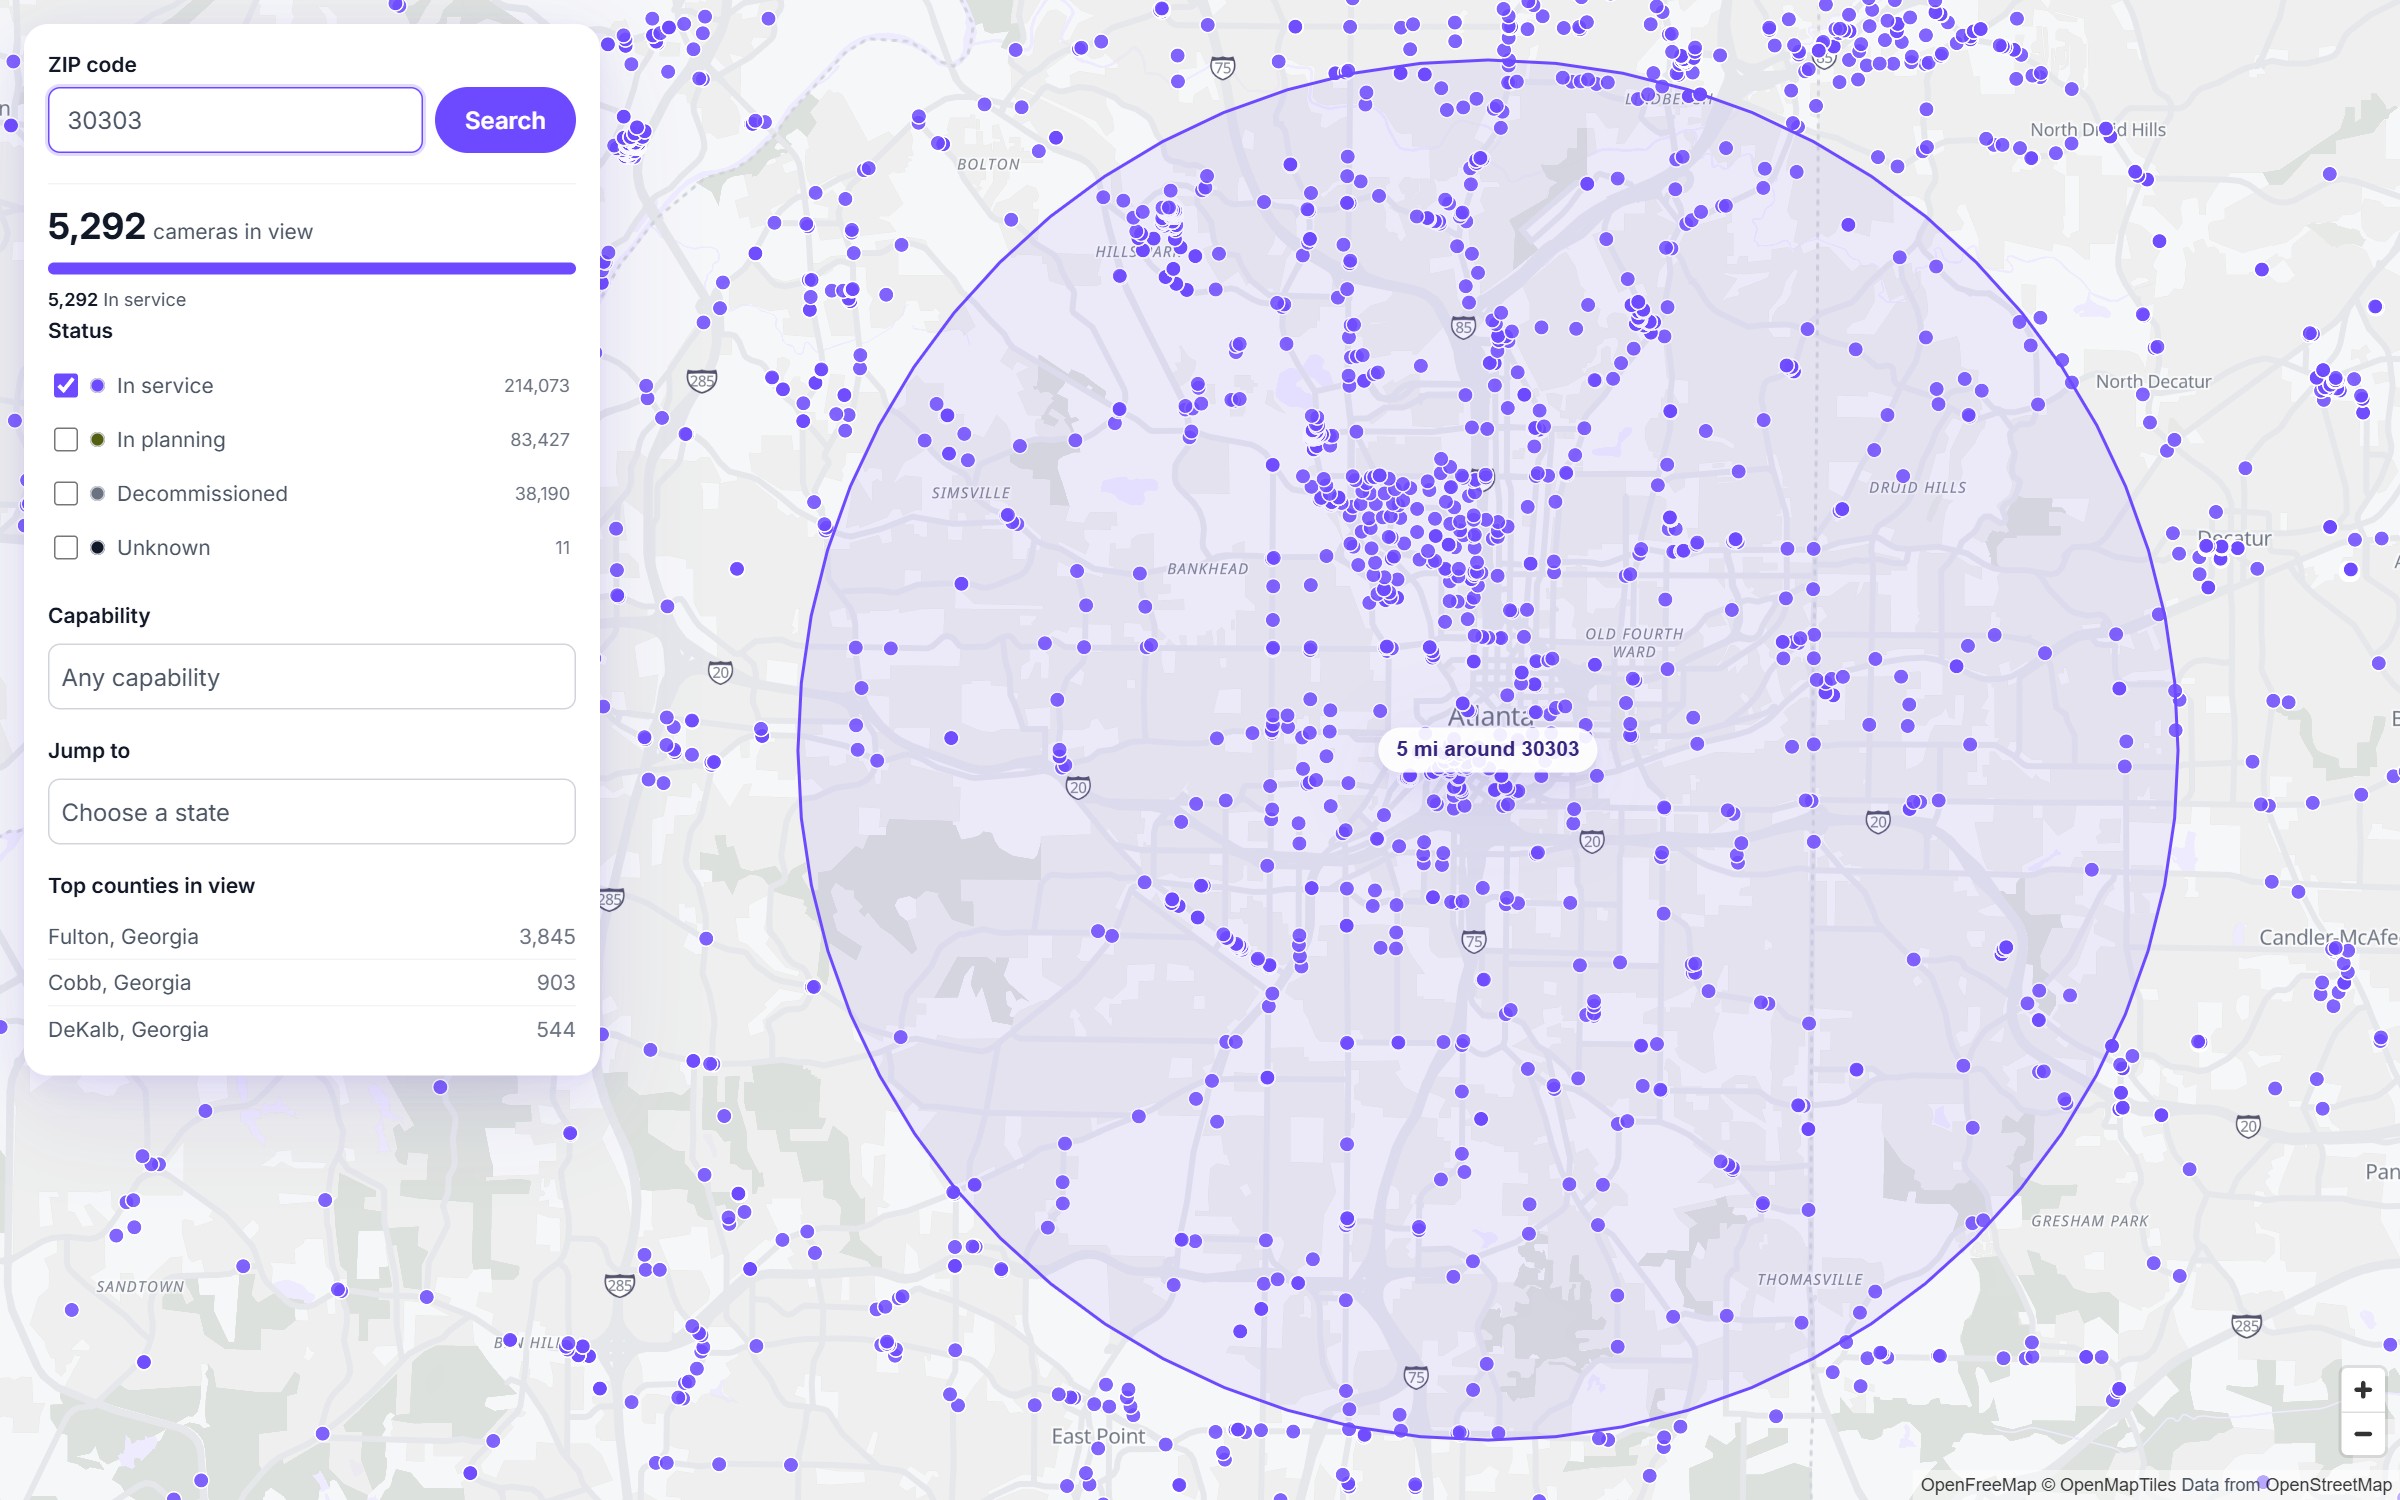This screenshot has height=1500, width=2400.
Task: Click the GRESHAM PARK map label
Action: [2089, 1222]
